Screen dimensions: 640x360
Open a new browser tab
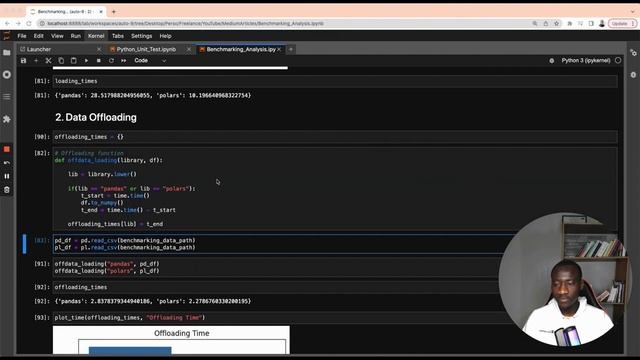pos(113,11)
